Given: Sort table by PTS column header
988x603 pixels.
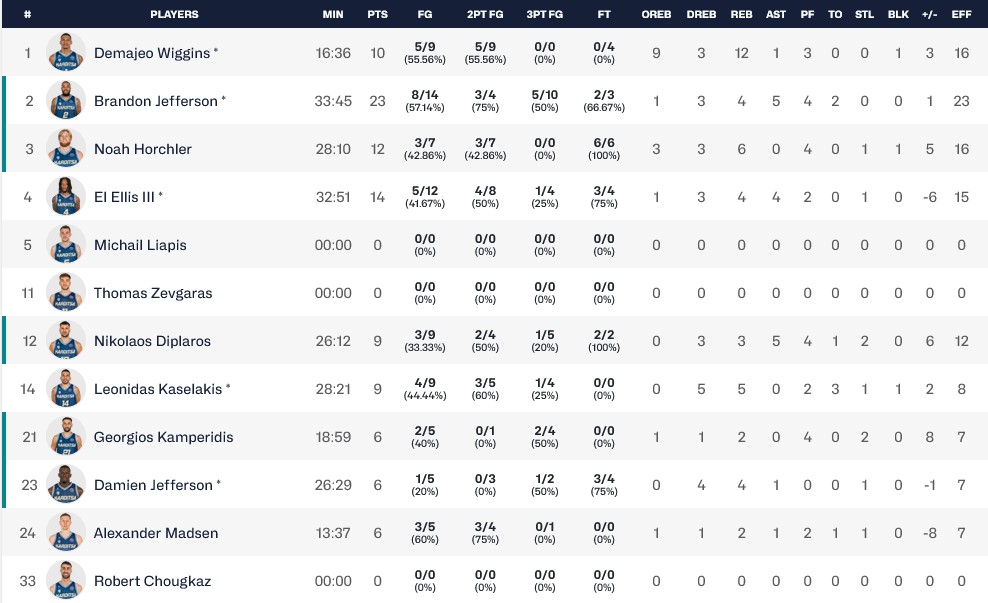Looking at the screenshot, I should pyautogui.click(x=377, y=15).
